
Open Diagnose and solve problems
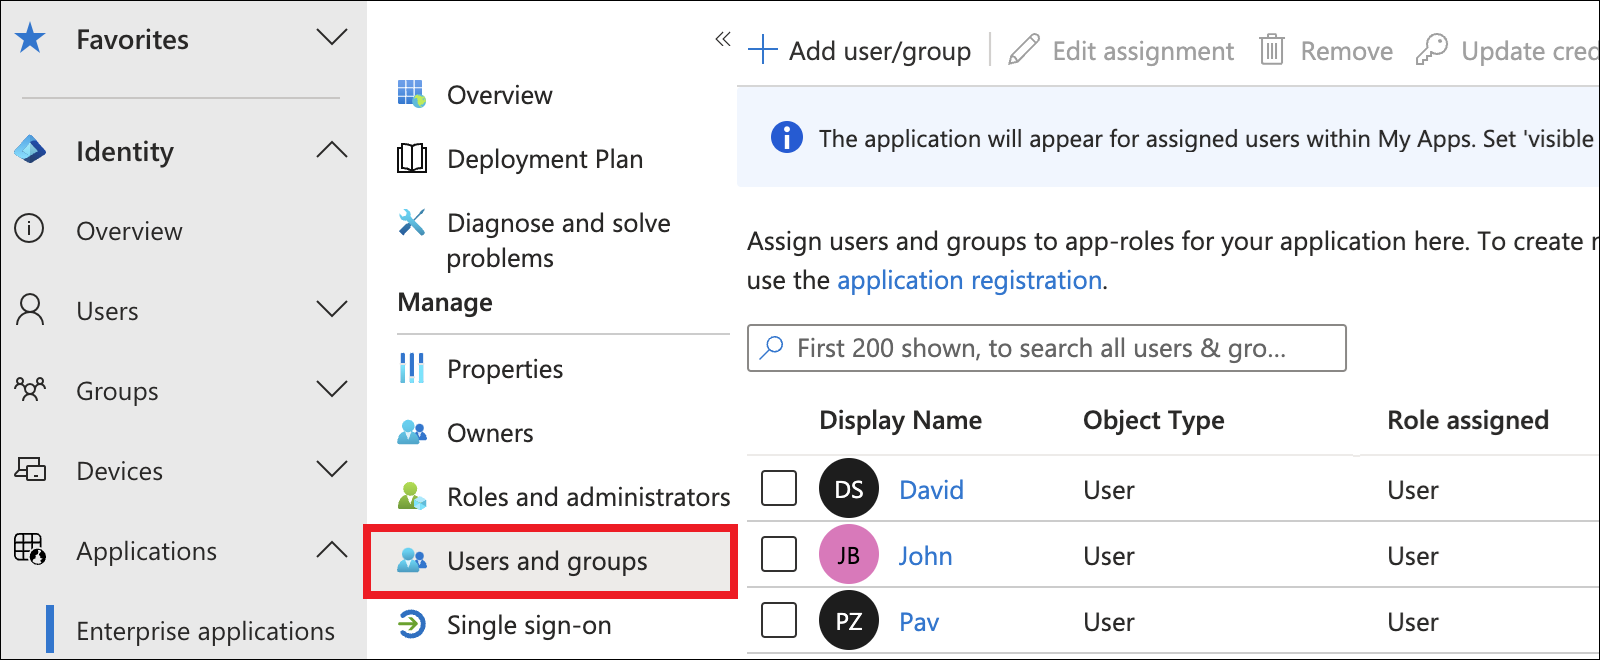click(x=558, y=240)
